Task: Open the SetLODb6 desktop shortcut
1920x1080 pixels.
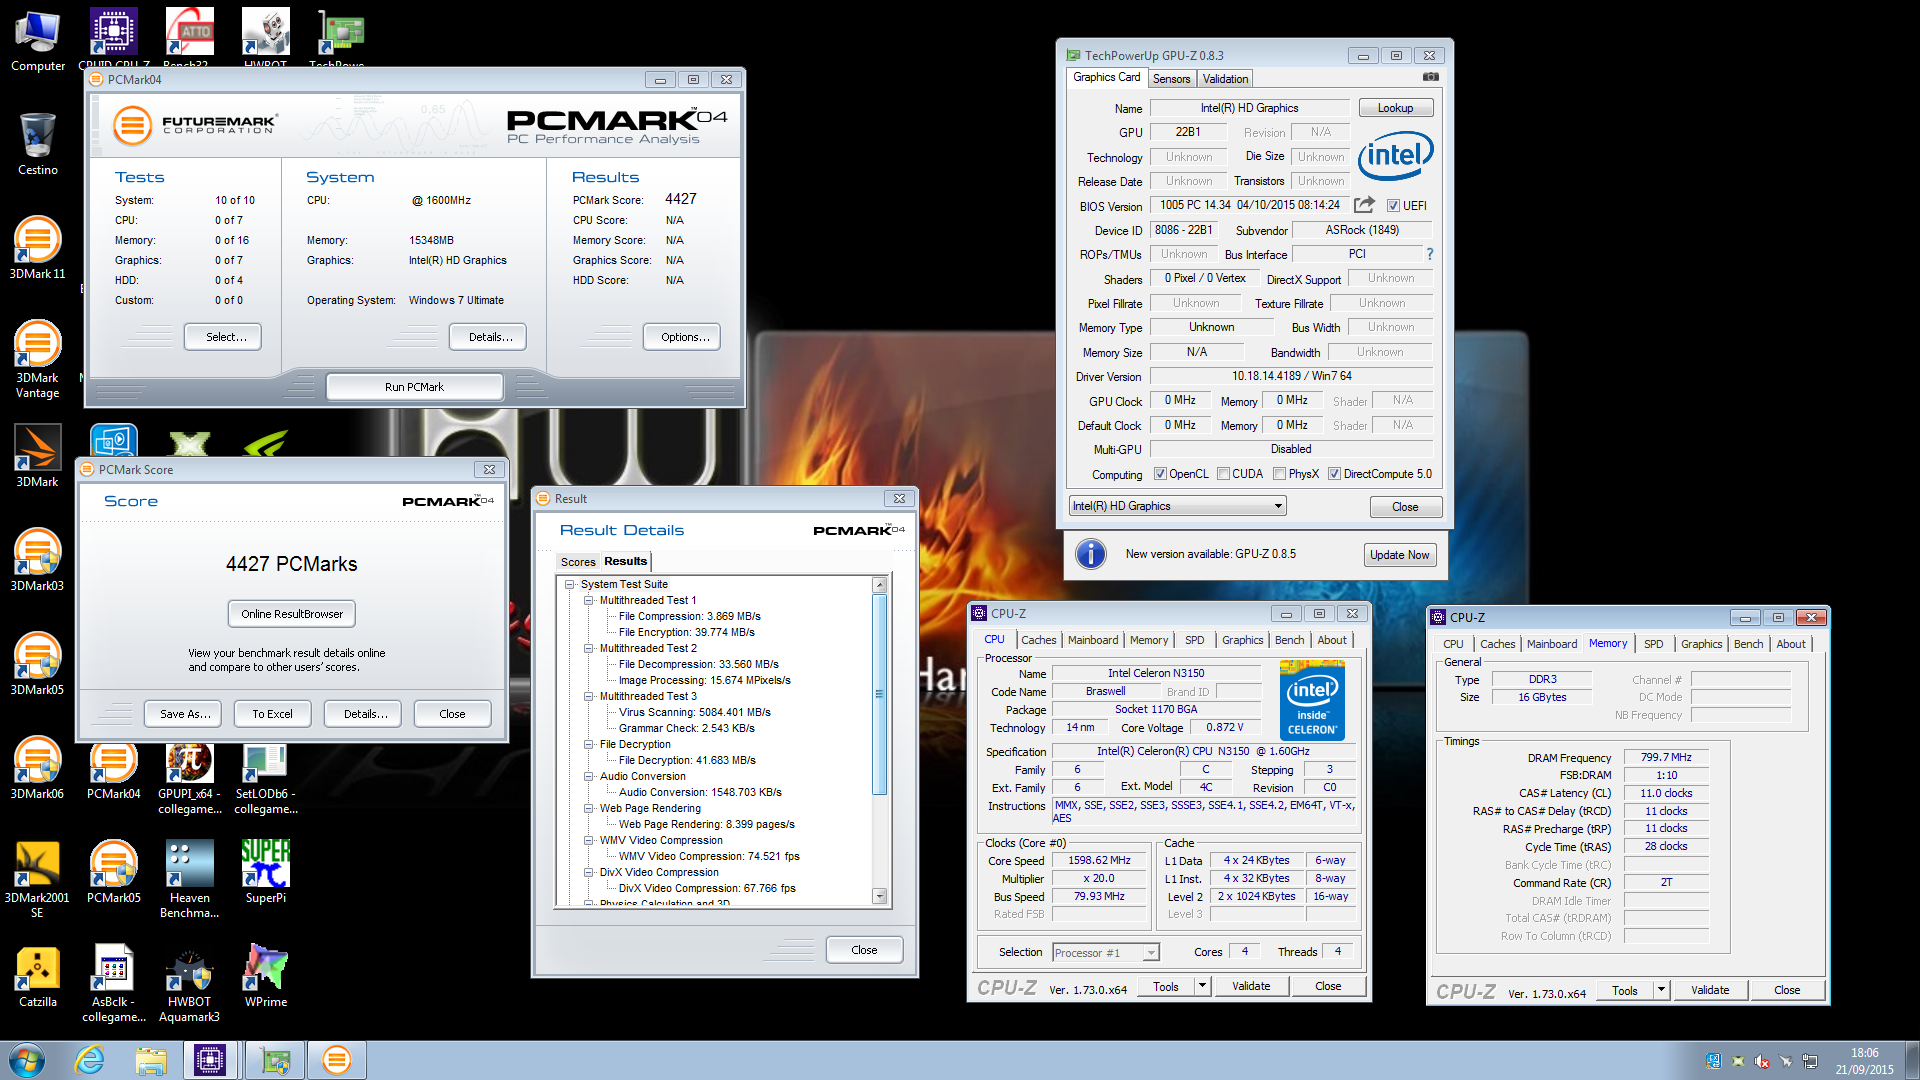Action: (x=266, y=778)
